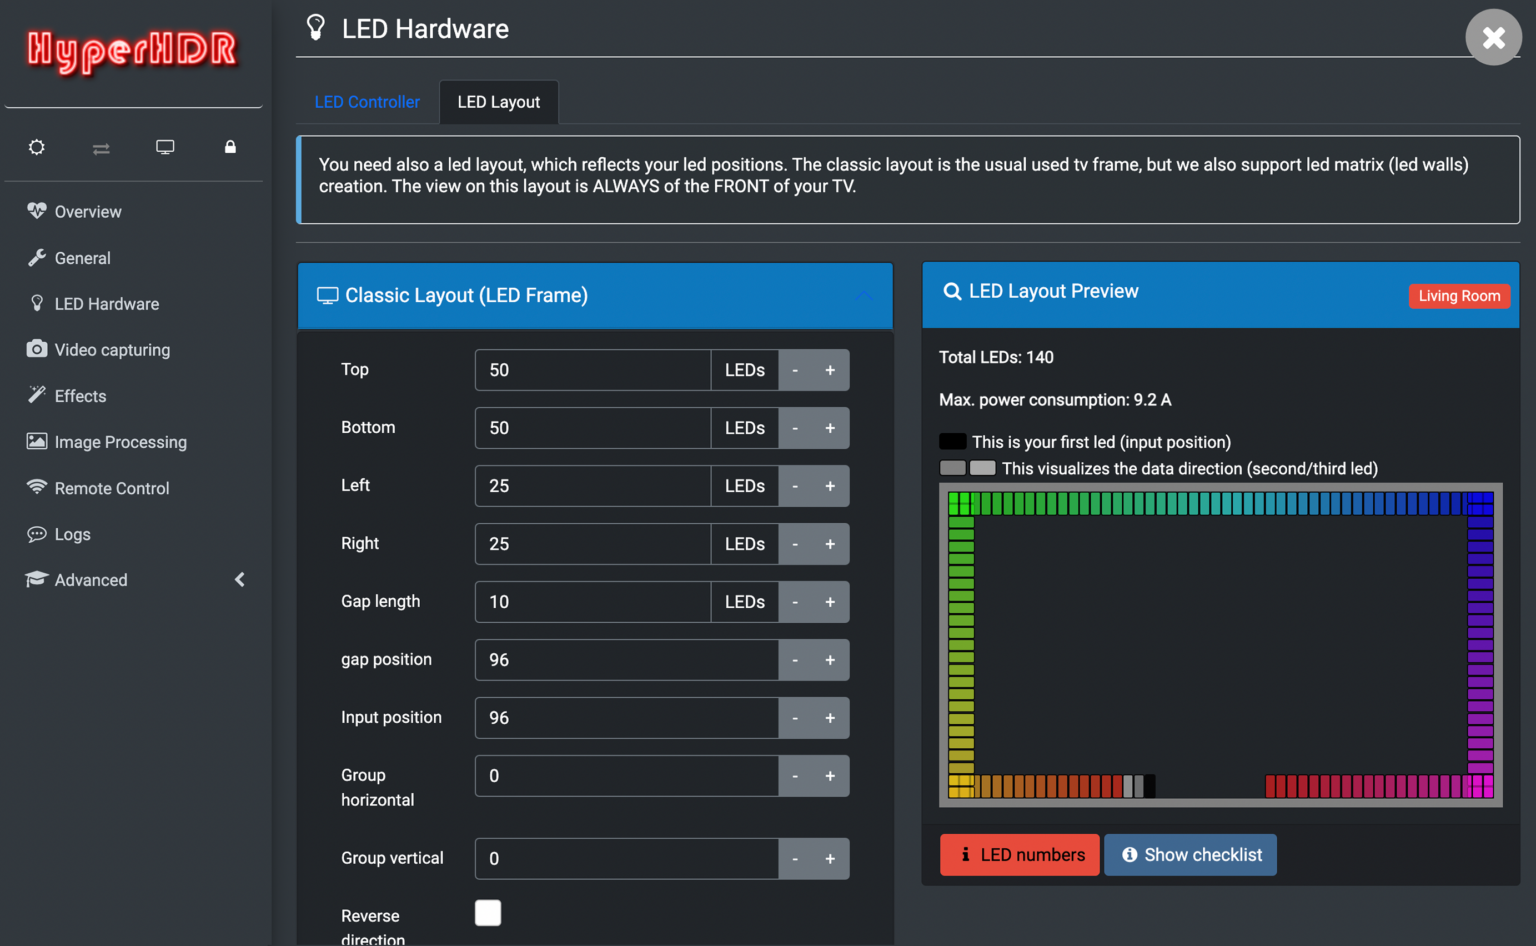Open the LED Hardware settings icon in sidebar
The image size is (1536, 946).
tap(37, 303)
